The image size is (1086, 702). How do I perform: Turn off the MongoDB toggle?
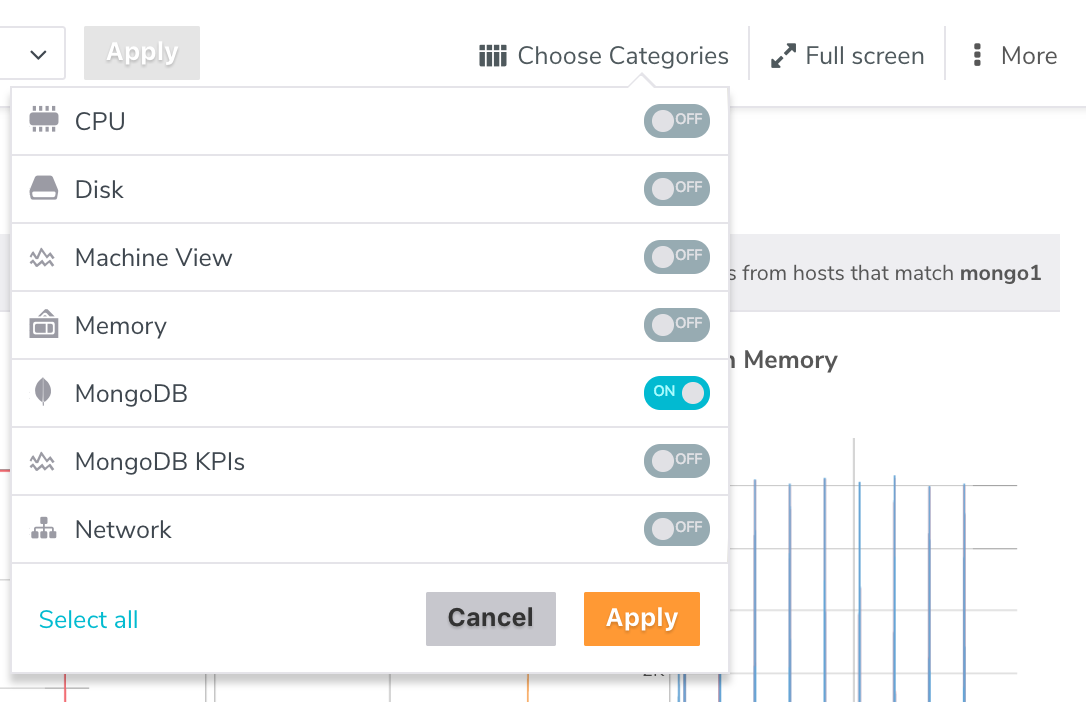(676, 393)
